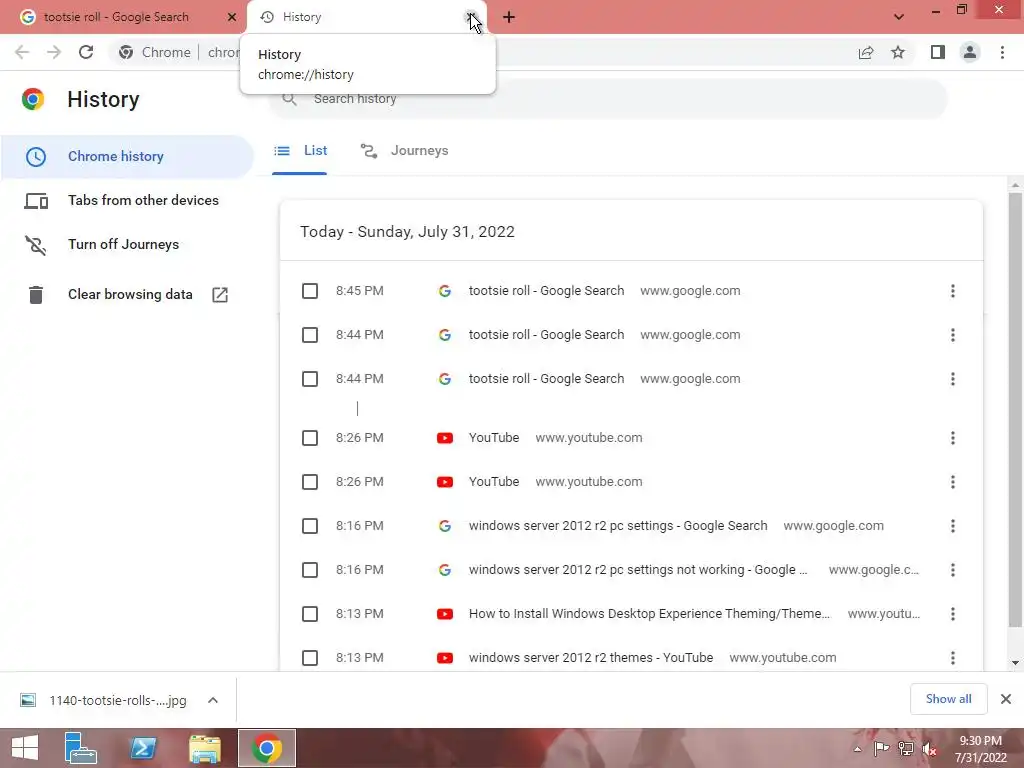Open actions menu for pc settings not working
The image size is (1024, 768).
(953, 570)
